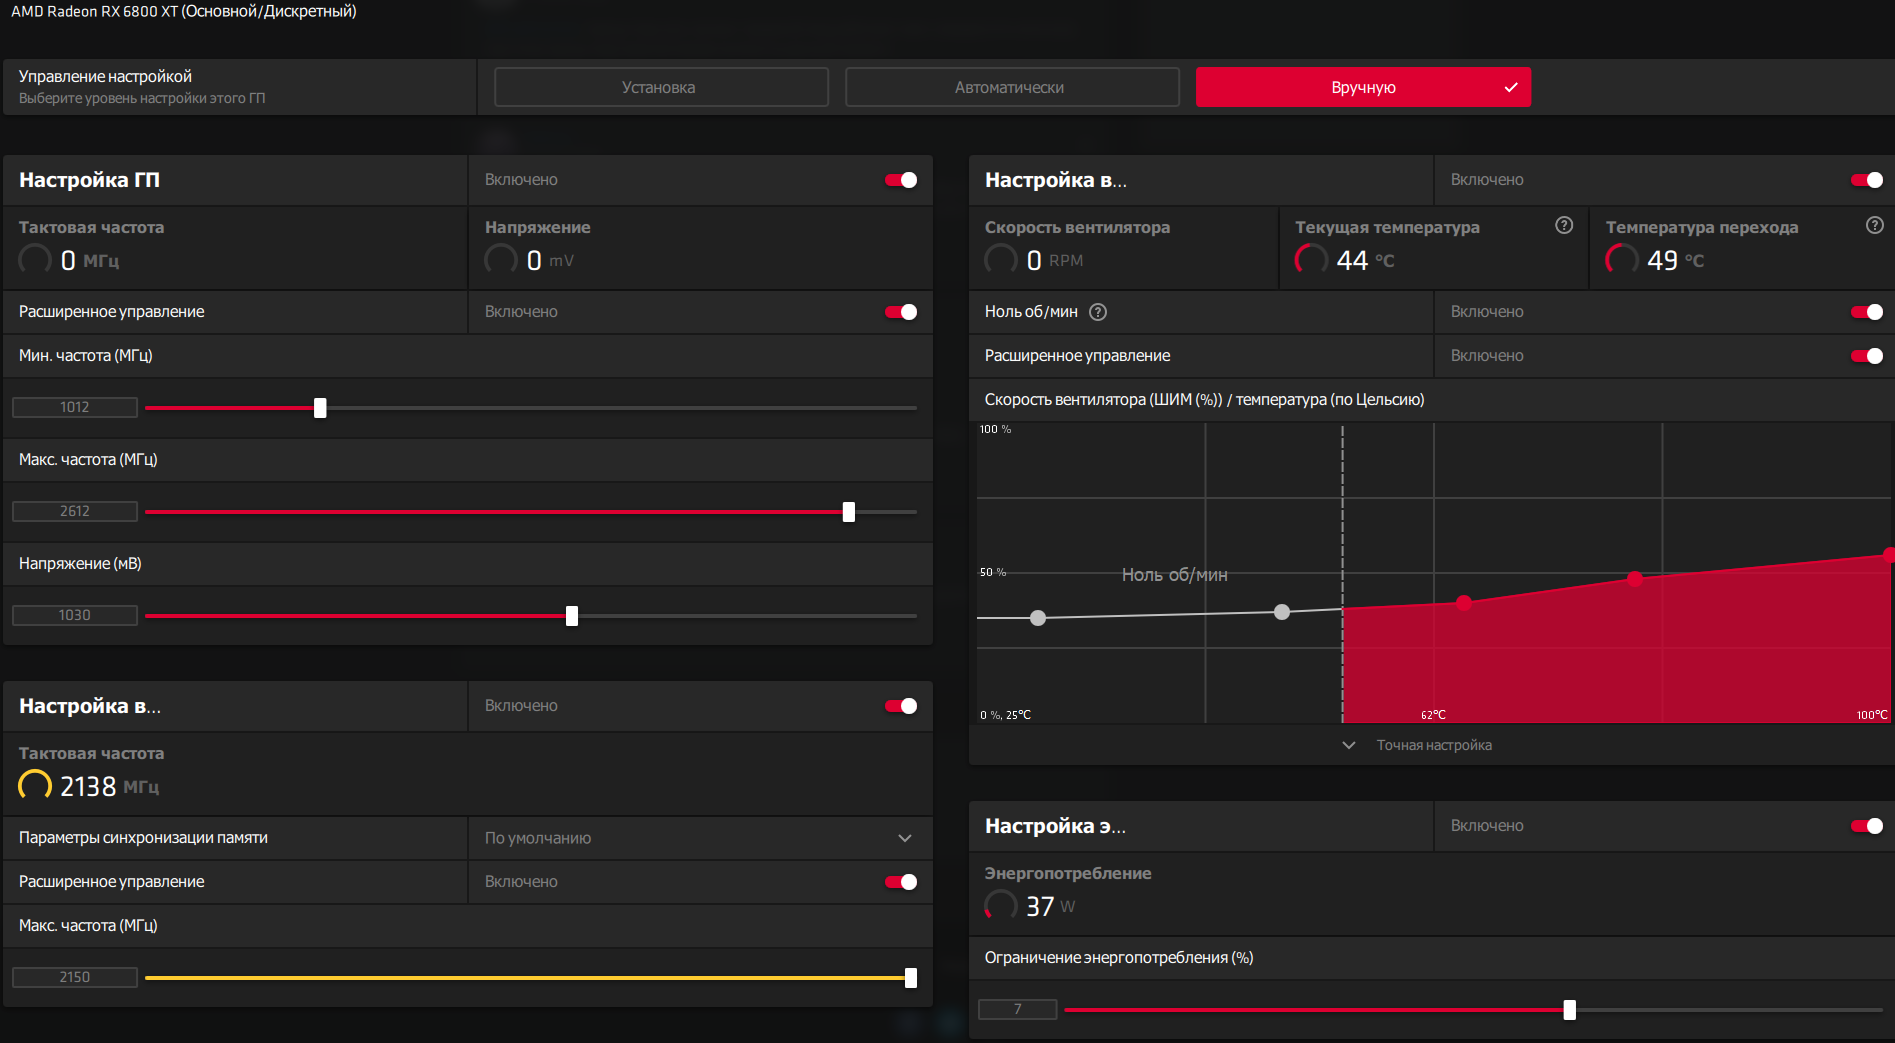Click the Вручную manual tuning button
1895x1043 pixels.
[1362, 88]
